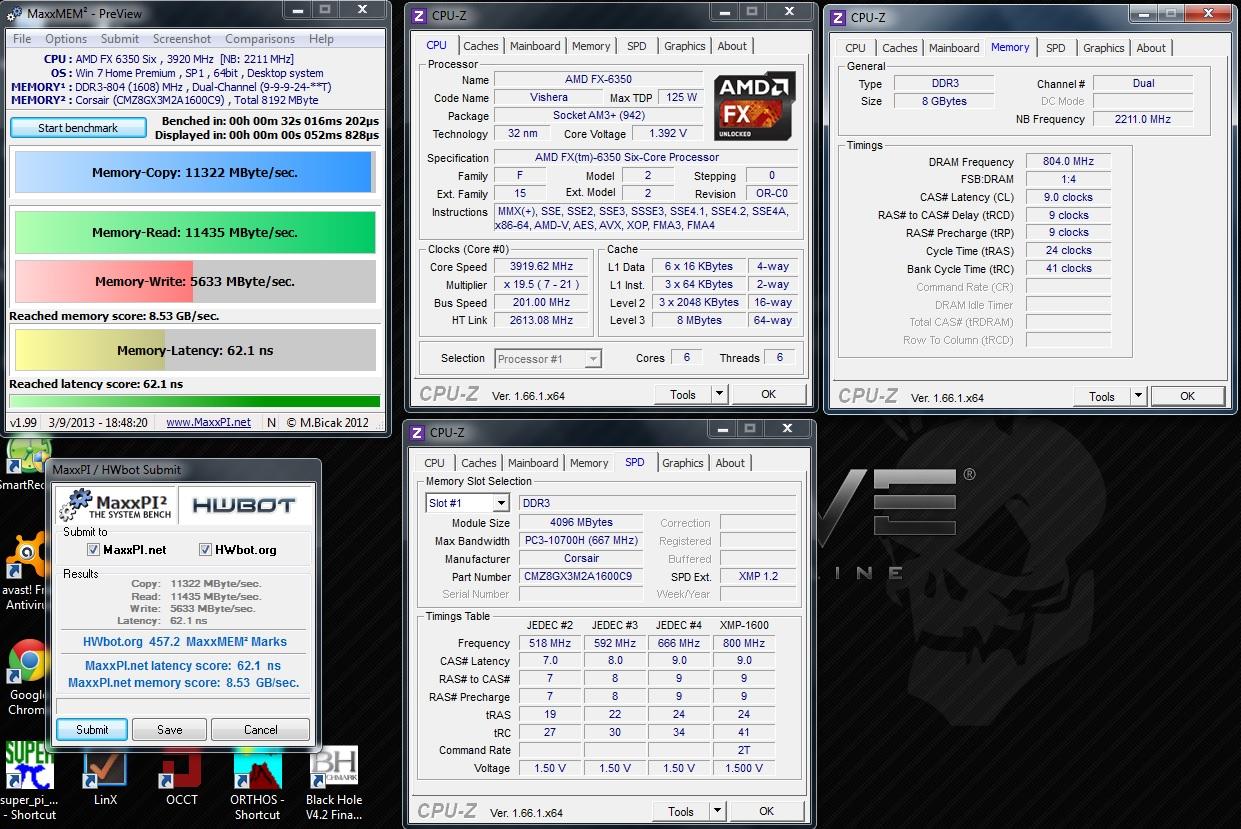
Task: Open the Help menu in MaxxMEM²
Action: point(321,39)
